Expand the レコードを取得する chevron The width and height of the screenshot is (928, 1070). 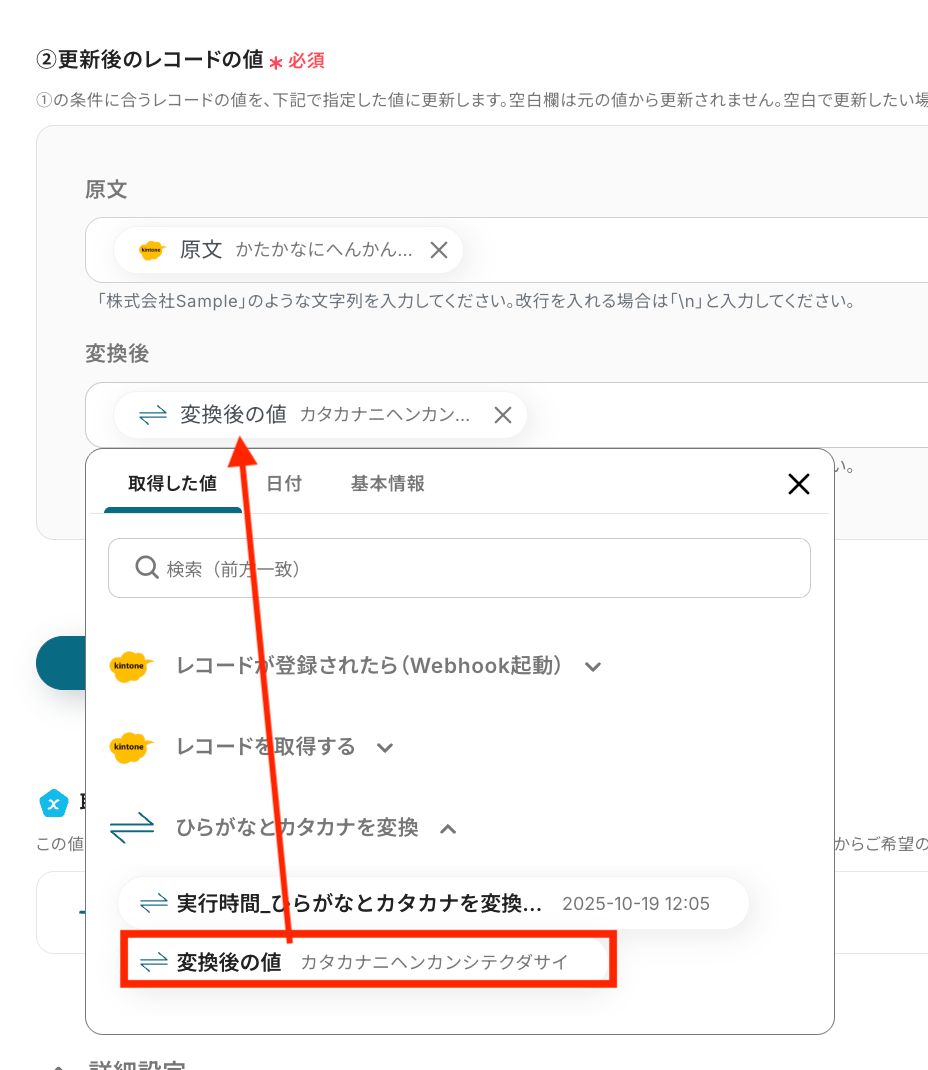coord(385,748)
